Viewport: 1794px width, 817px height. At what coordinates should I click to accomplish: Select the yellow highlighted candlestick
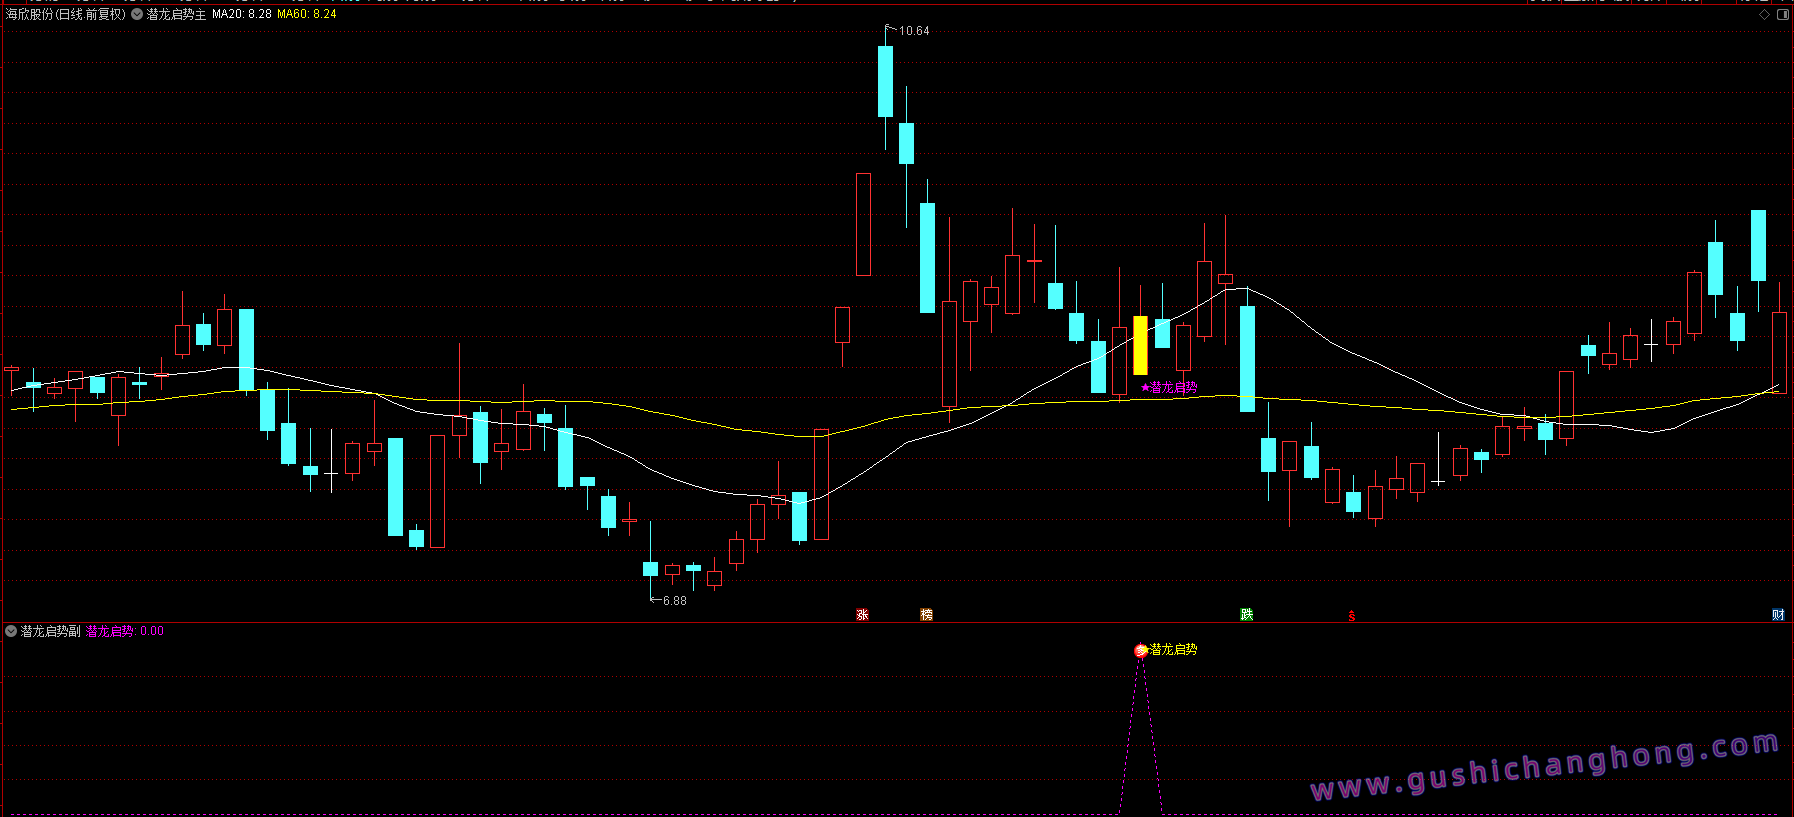pos(1140,345)
